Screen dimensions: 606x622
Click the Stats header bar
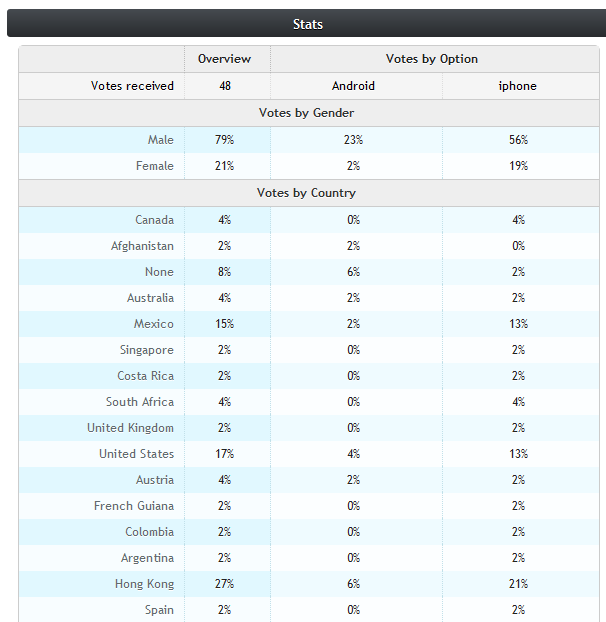307,24
